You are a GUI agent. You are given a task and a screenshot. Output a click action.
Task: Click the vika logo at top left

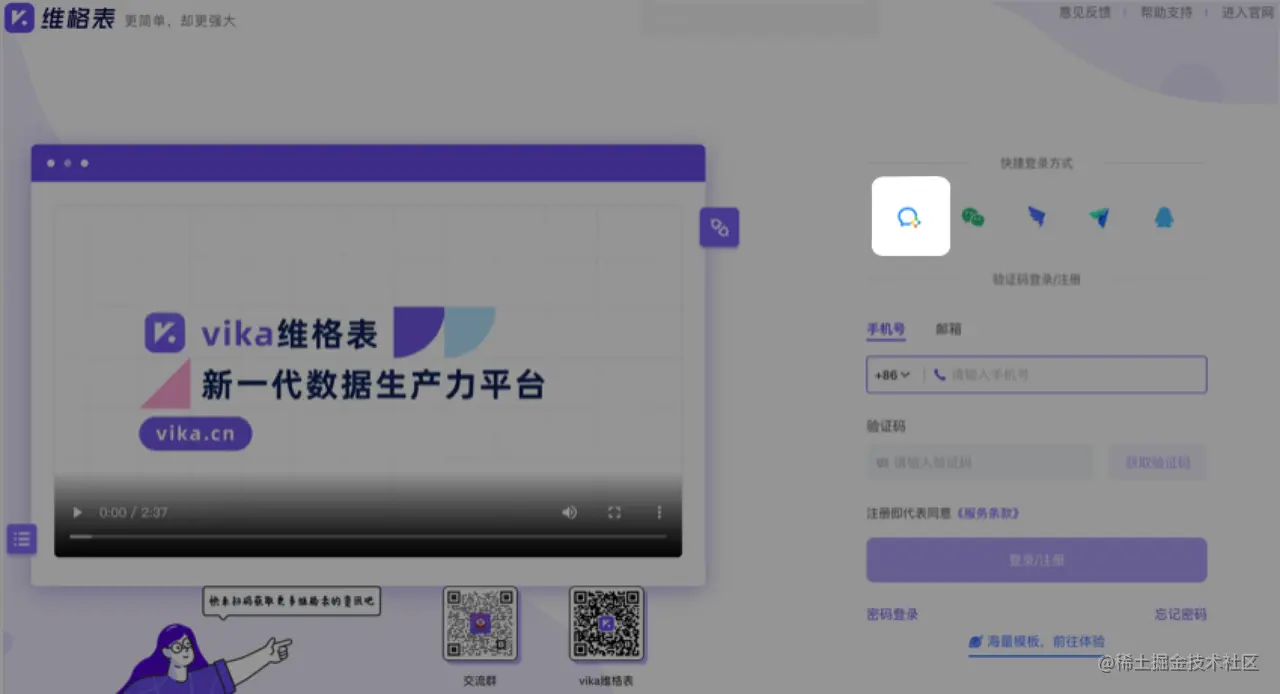pos(60,17)
